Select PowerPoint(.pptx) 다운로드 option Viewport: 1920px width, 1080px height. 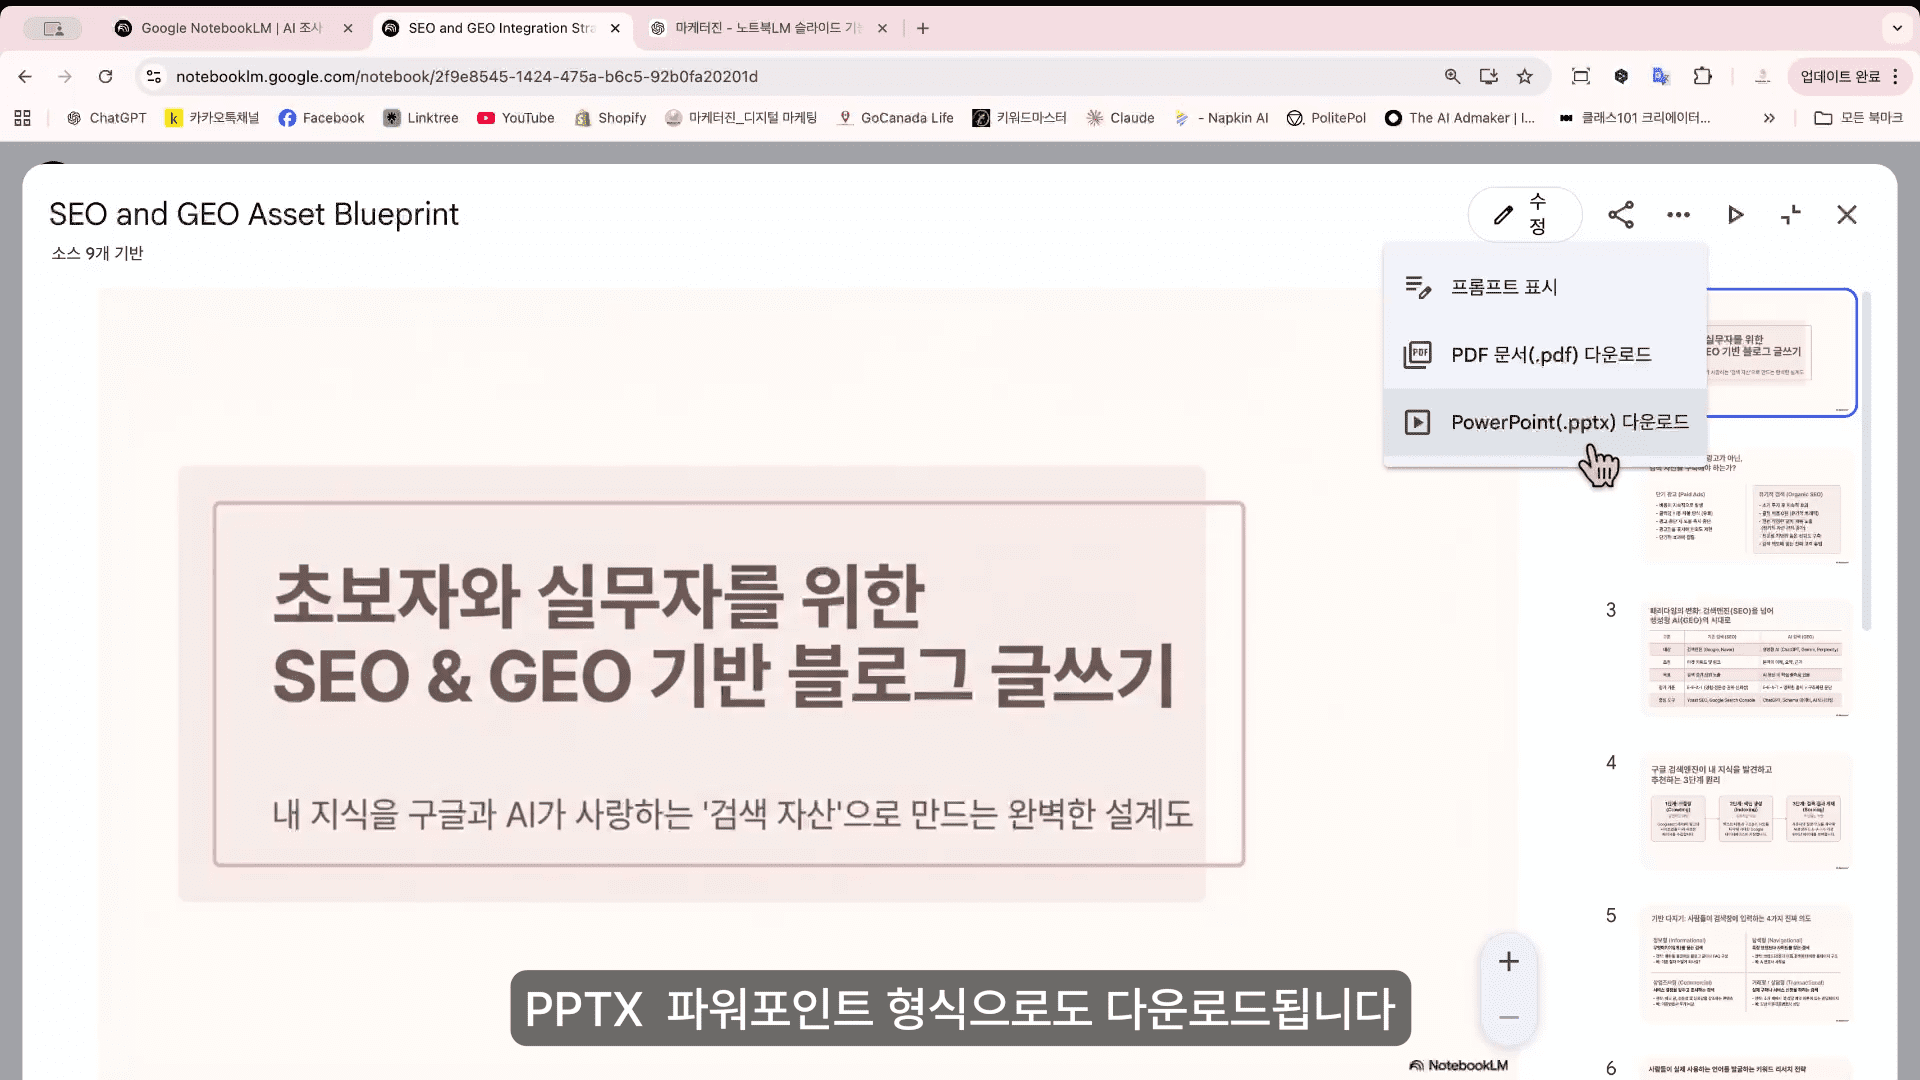[1568, 422]
